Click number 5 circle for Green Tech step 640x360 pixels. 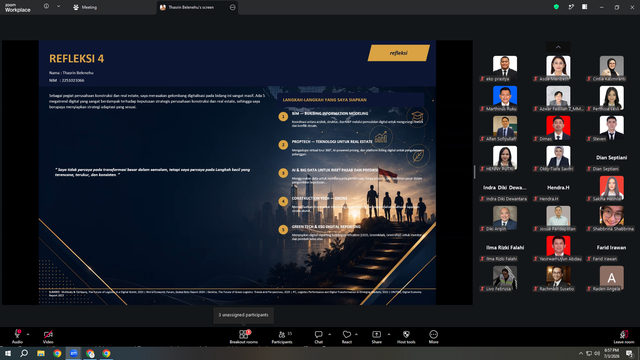[283, 230]
